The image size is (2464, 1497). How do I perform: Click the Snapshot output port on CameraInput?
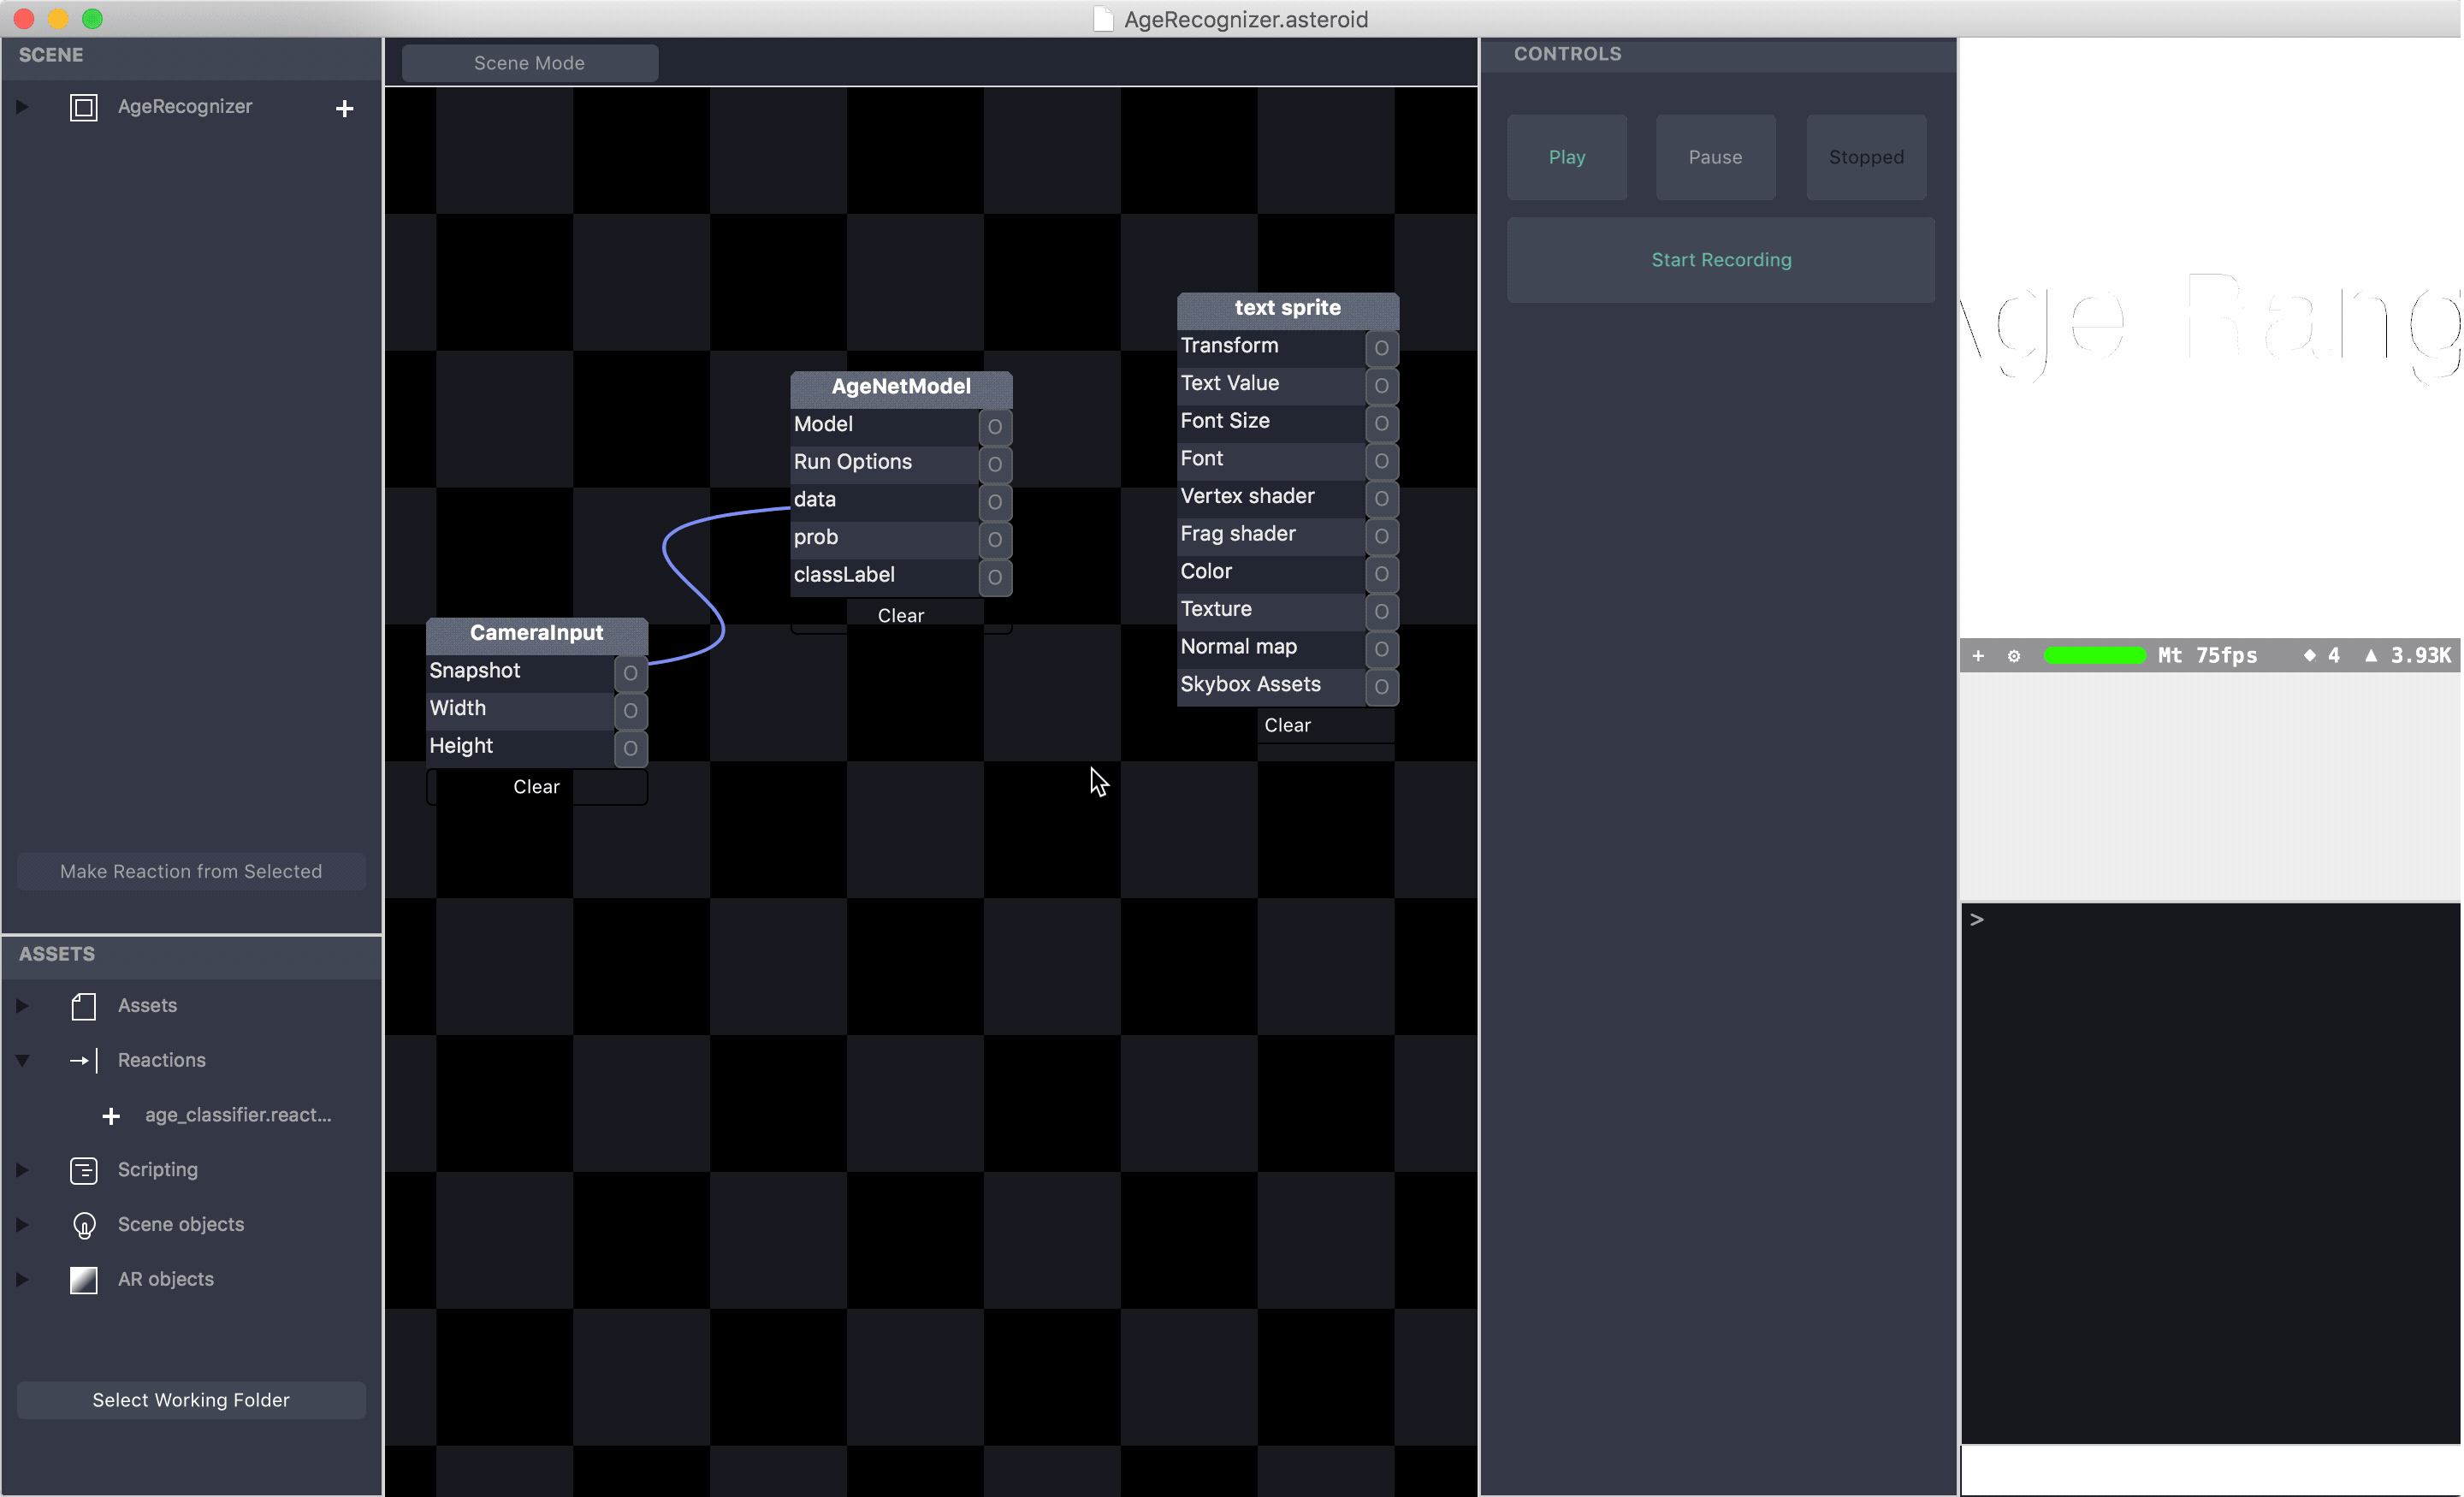point(630,673)
